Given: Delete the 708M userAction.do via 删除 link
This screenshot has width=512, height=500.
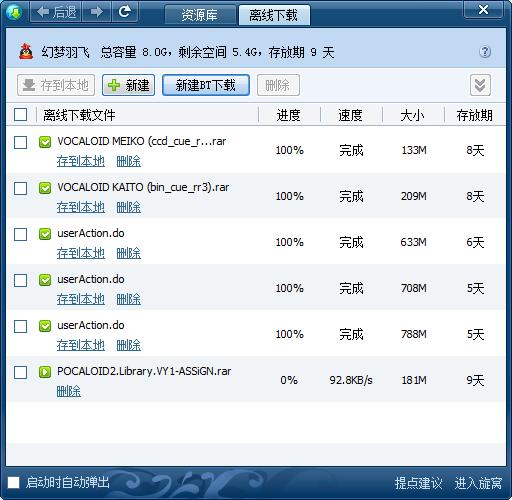Looking at the screenshot, I should (x=129, y=299).
